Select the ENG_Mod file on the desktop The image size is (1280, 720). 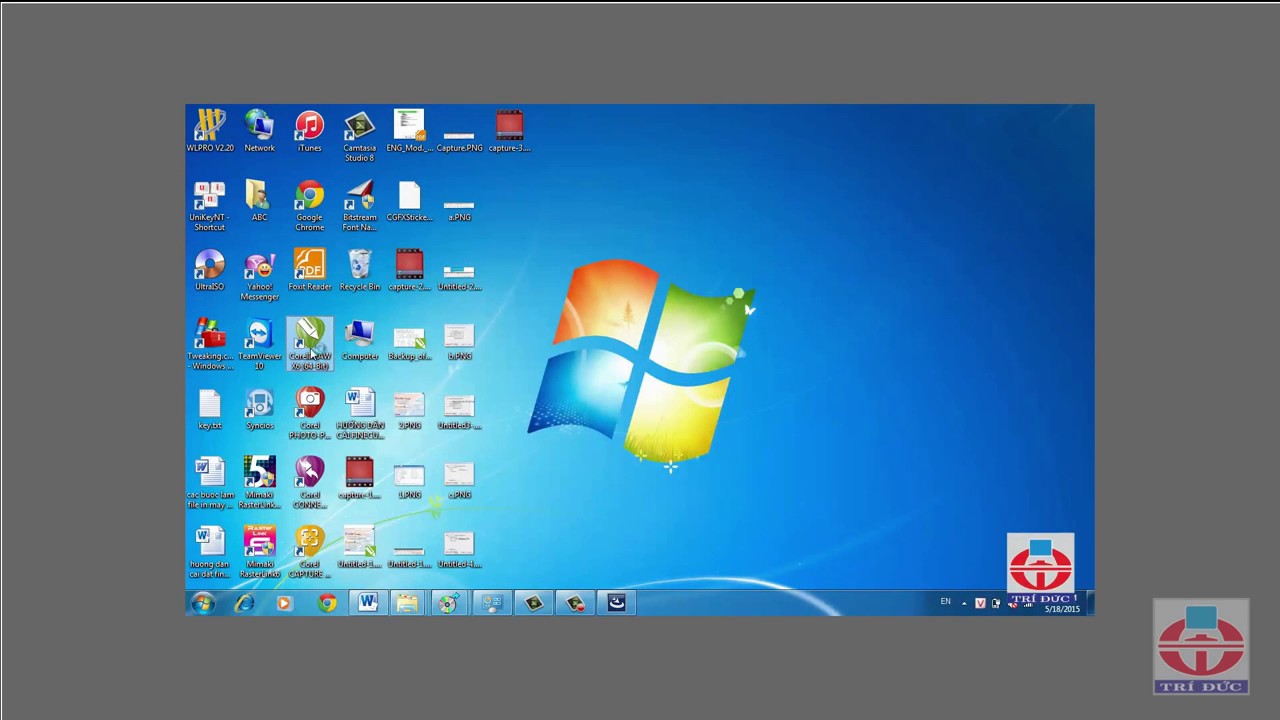[409, 131]
